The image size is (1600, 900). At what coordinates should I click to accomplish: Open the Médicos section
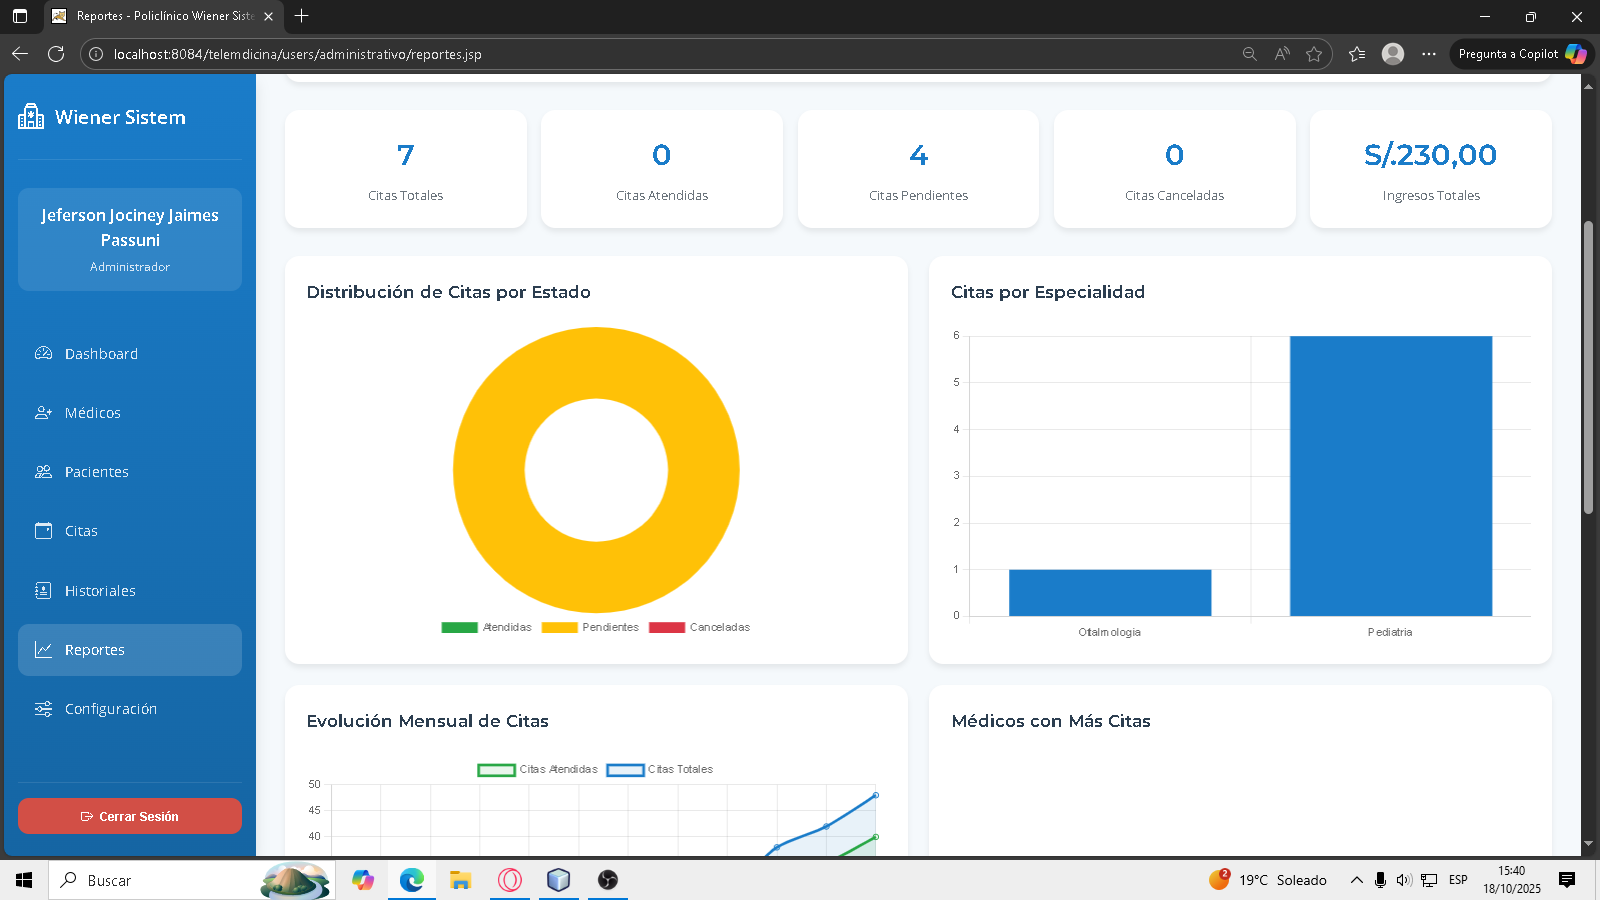130,413
